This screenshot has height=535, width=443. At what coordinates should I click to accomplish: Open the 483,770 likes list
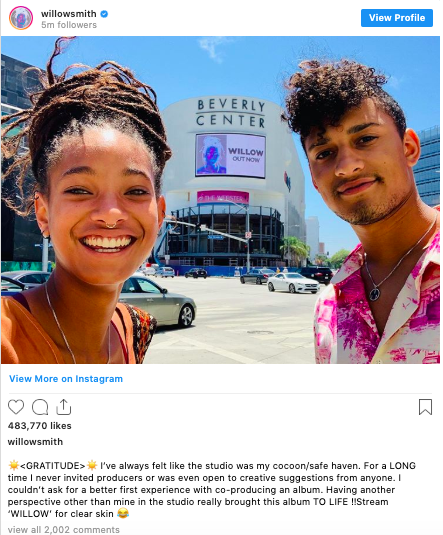tap(40, 426)
